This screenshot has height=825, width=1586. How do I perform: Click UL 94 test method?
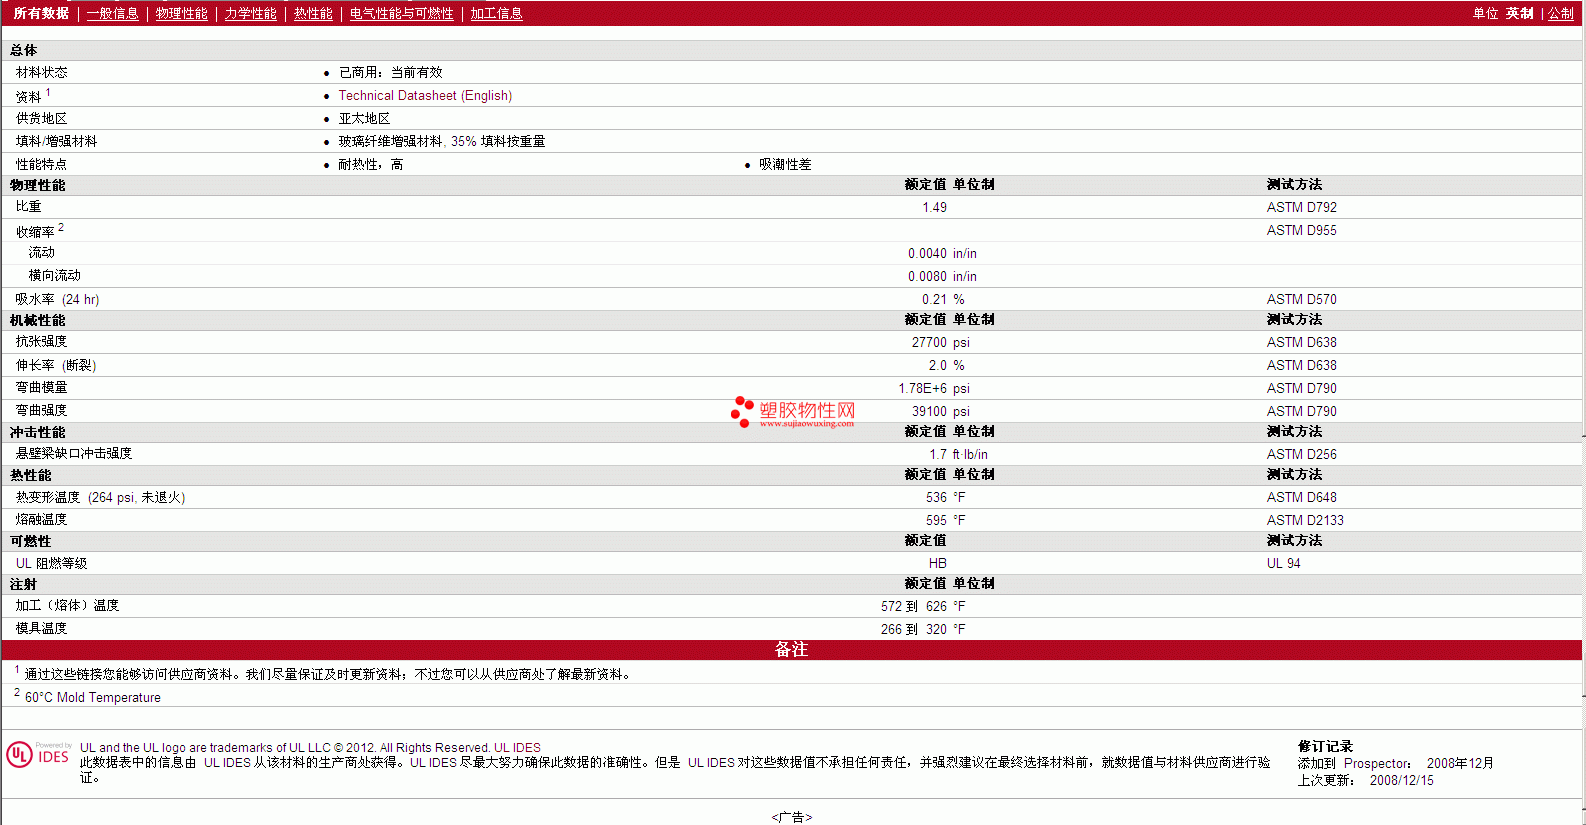click(1283, 564)
